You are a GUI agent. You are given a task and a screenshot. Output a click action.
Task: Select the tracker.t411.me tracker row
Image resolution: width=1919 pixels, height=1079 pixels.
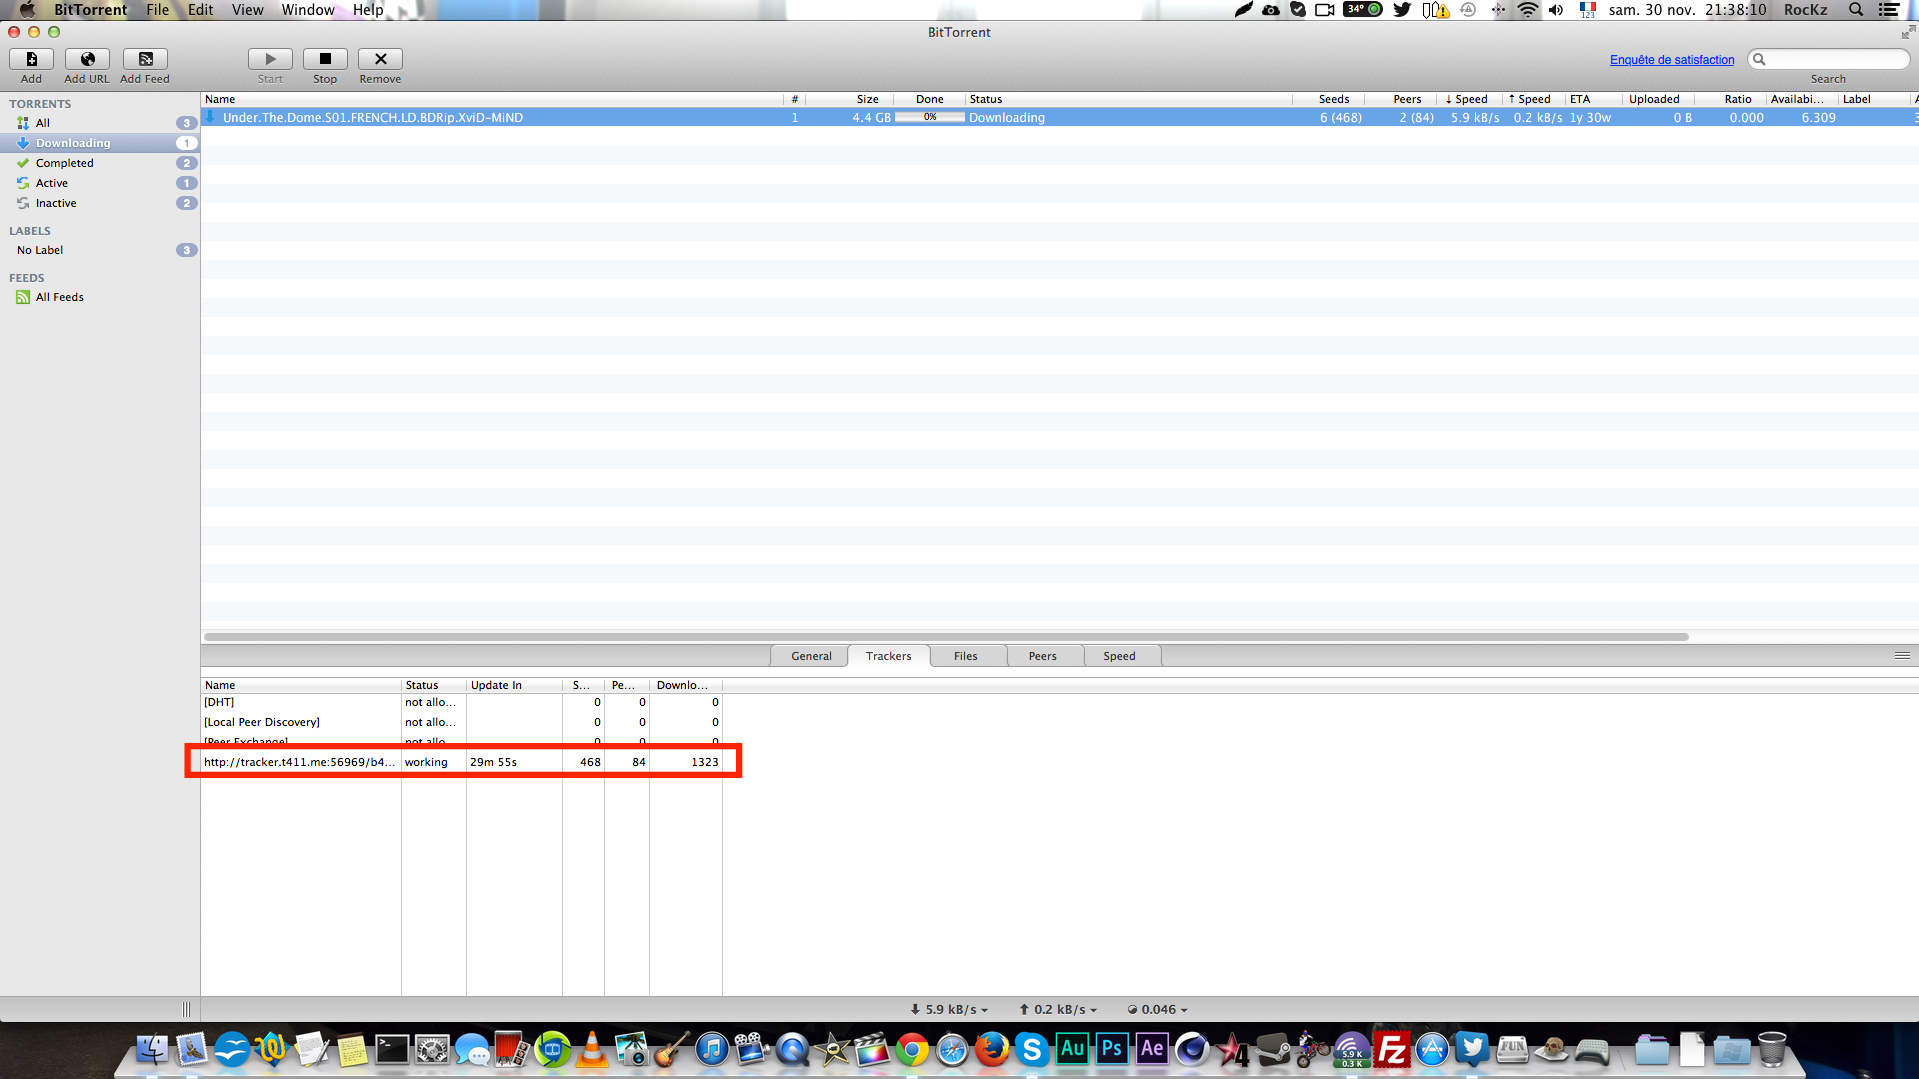pos(461,762)
